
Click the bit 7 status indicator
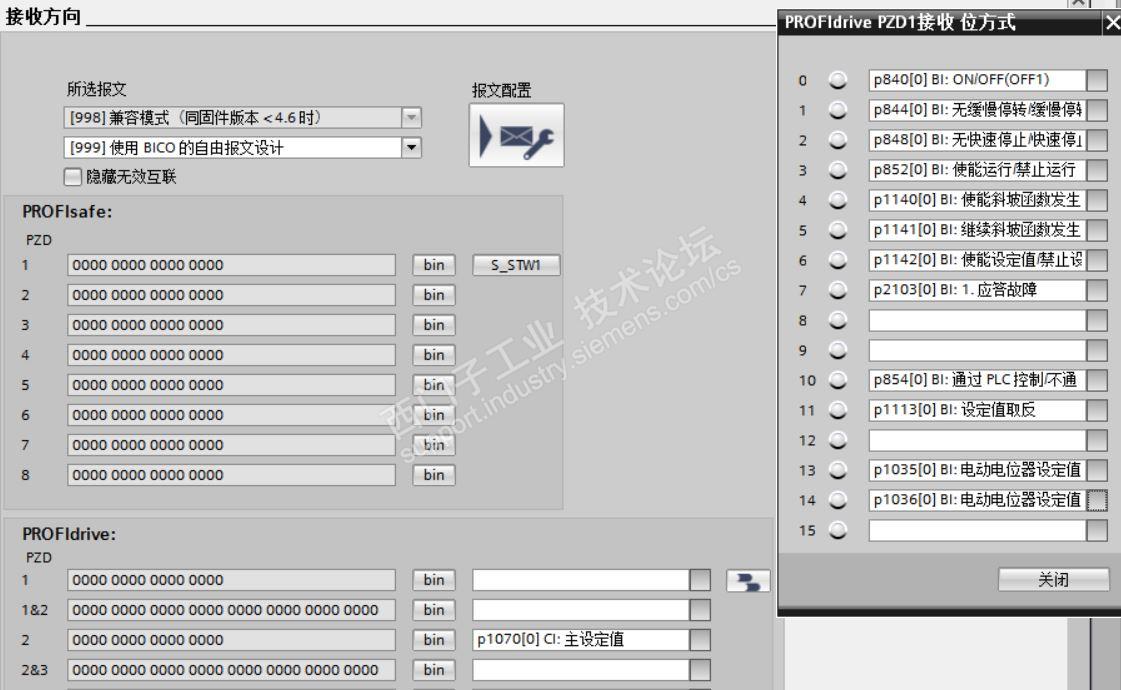click(x=837, y=290)
